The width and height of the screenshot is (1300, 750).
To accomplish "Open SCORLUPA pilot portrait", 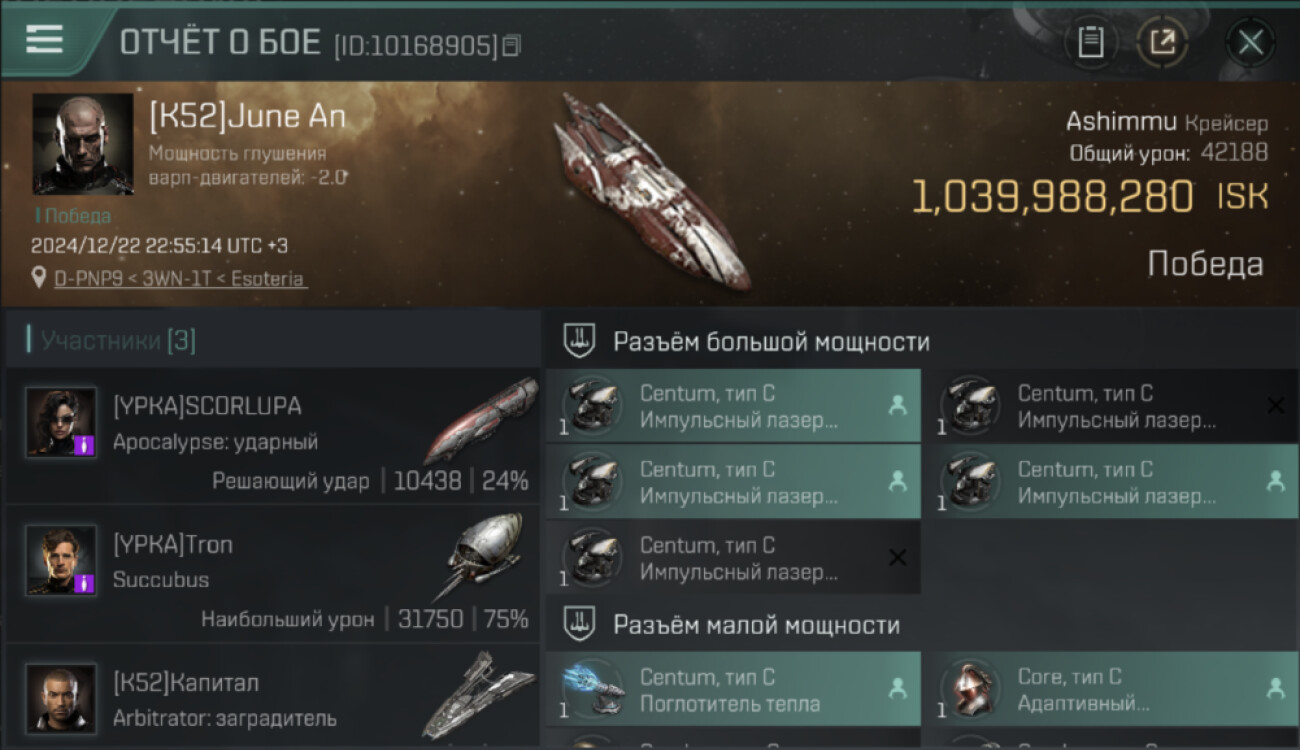I will [x=61, y=422].
